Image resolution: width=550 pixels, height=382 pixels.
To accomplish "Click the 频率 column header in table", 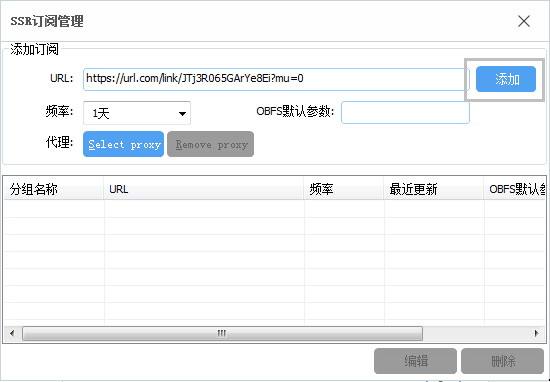I will [344, 189].
